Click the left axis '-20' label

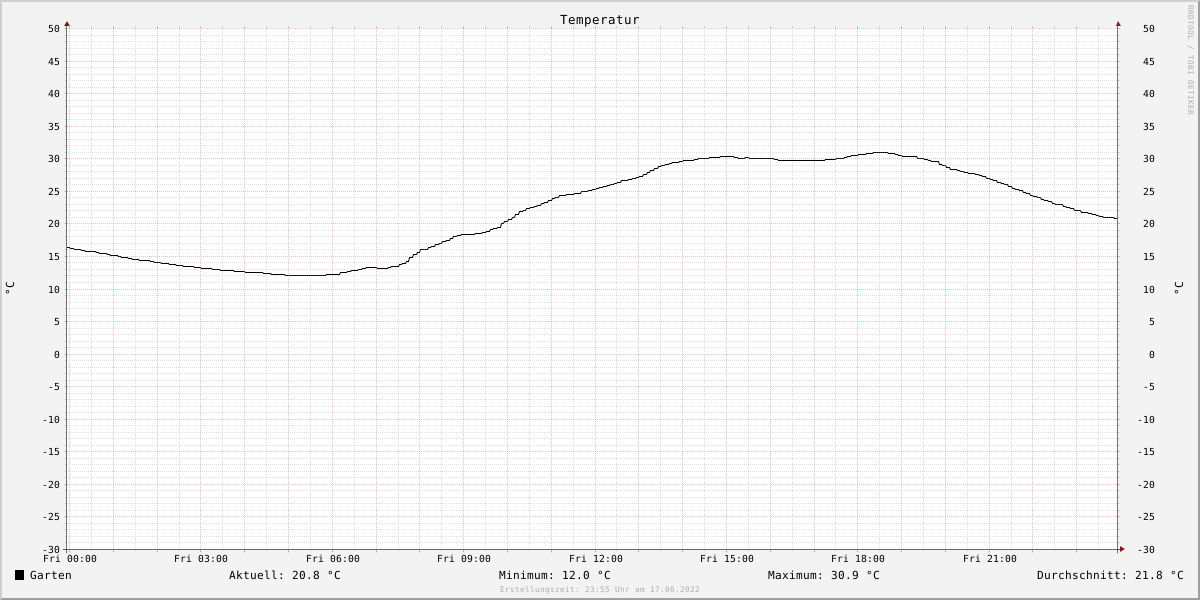click(x=51, y=485)
